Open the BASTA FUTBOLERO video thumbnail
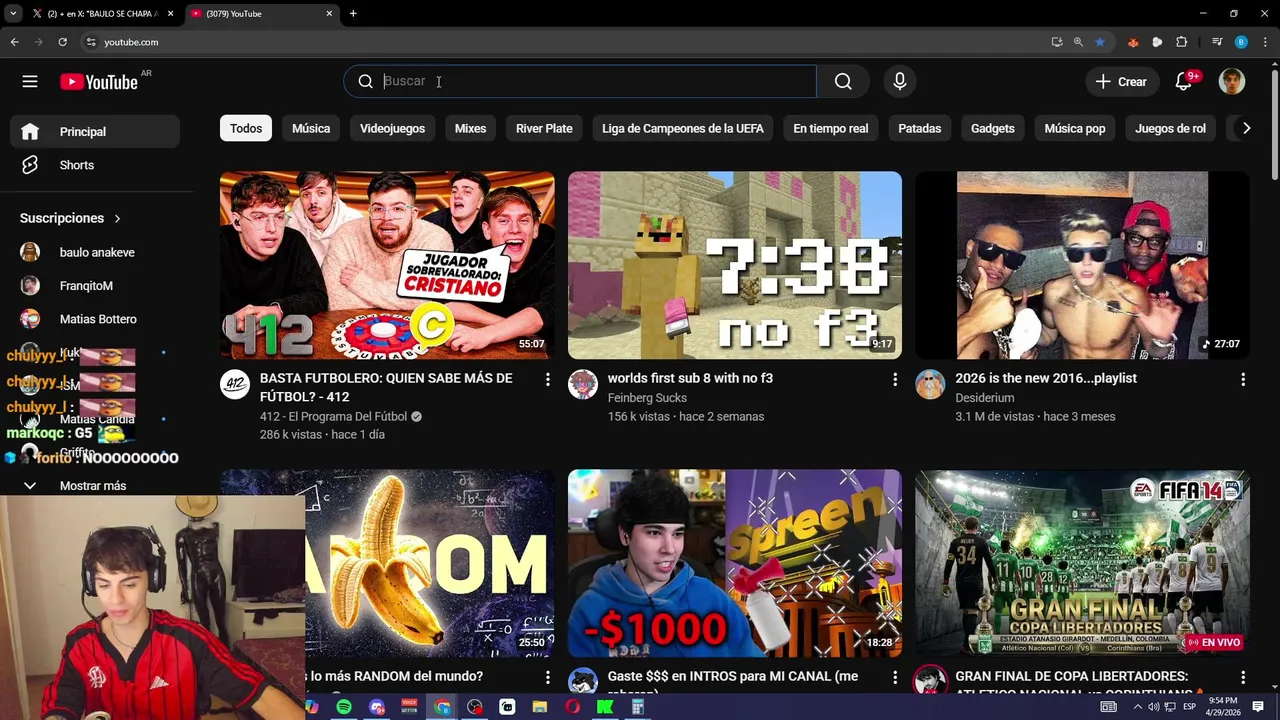This screenshot has width=1280, height=720. (x=387, y=265)
